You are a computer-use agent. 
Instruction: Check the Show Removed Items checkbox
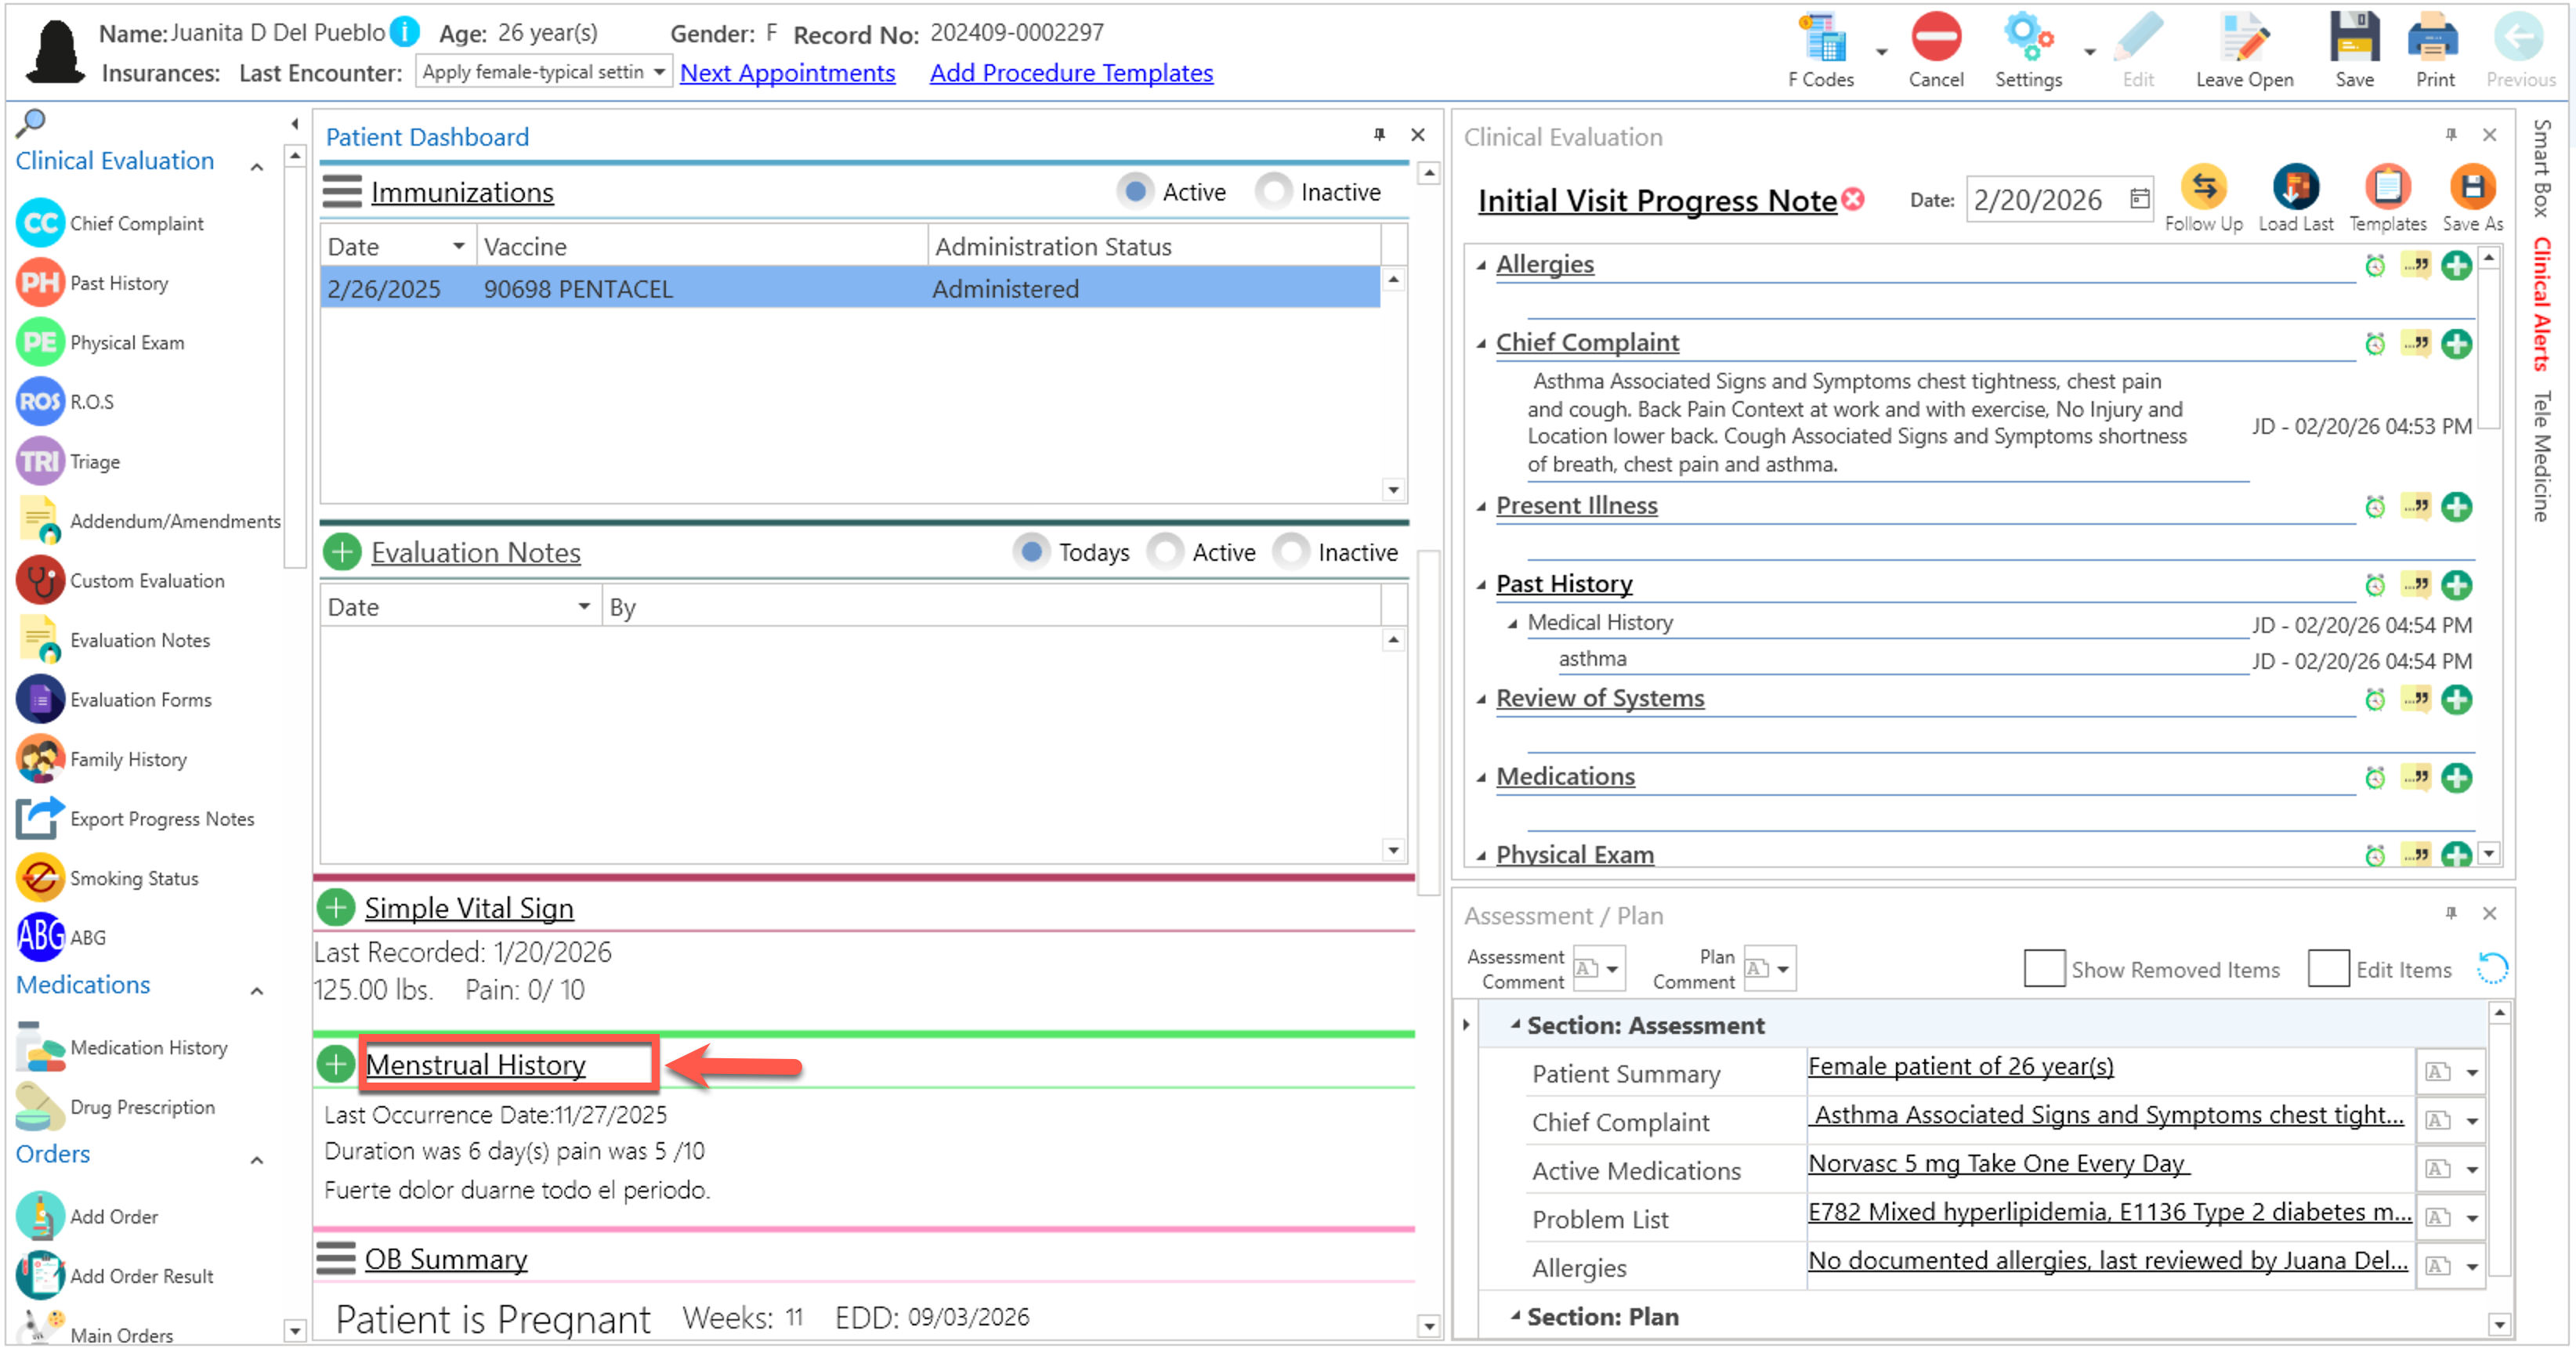2043,969
